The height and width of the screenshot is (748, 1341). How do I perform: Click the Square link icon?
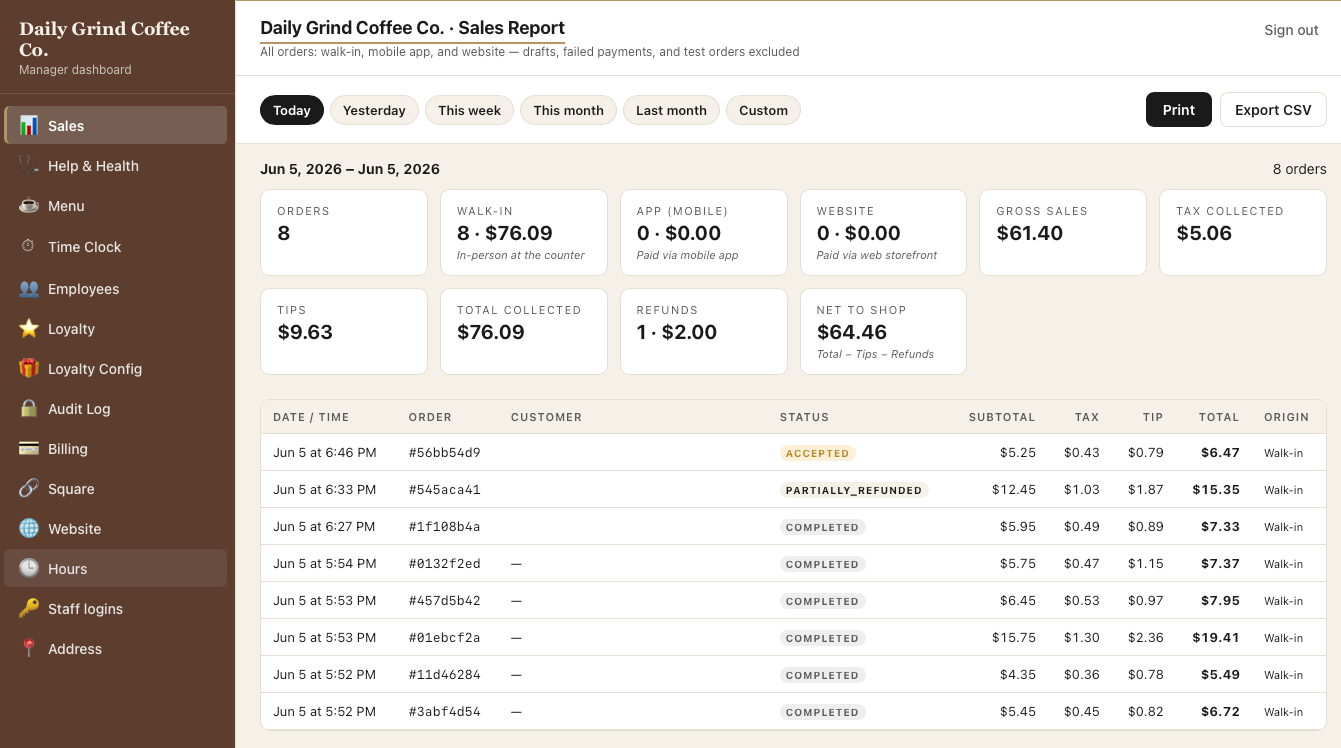coord(29,489)
